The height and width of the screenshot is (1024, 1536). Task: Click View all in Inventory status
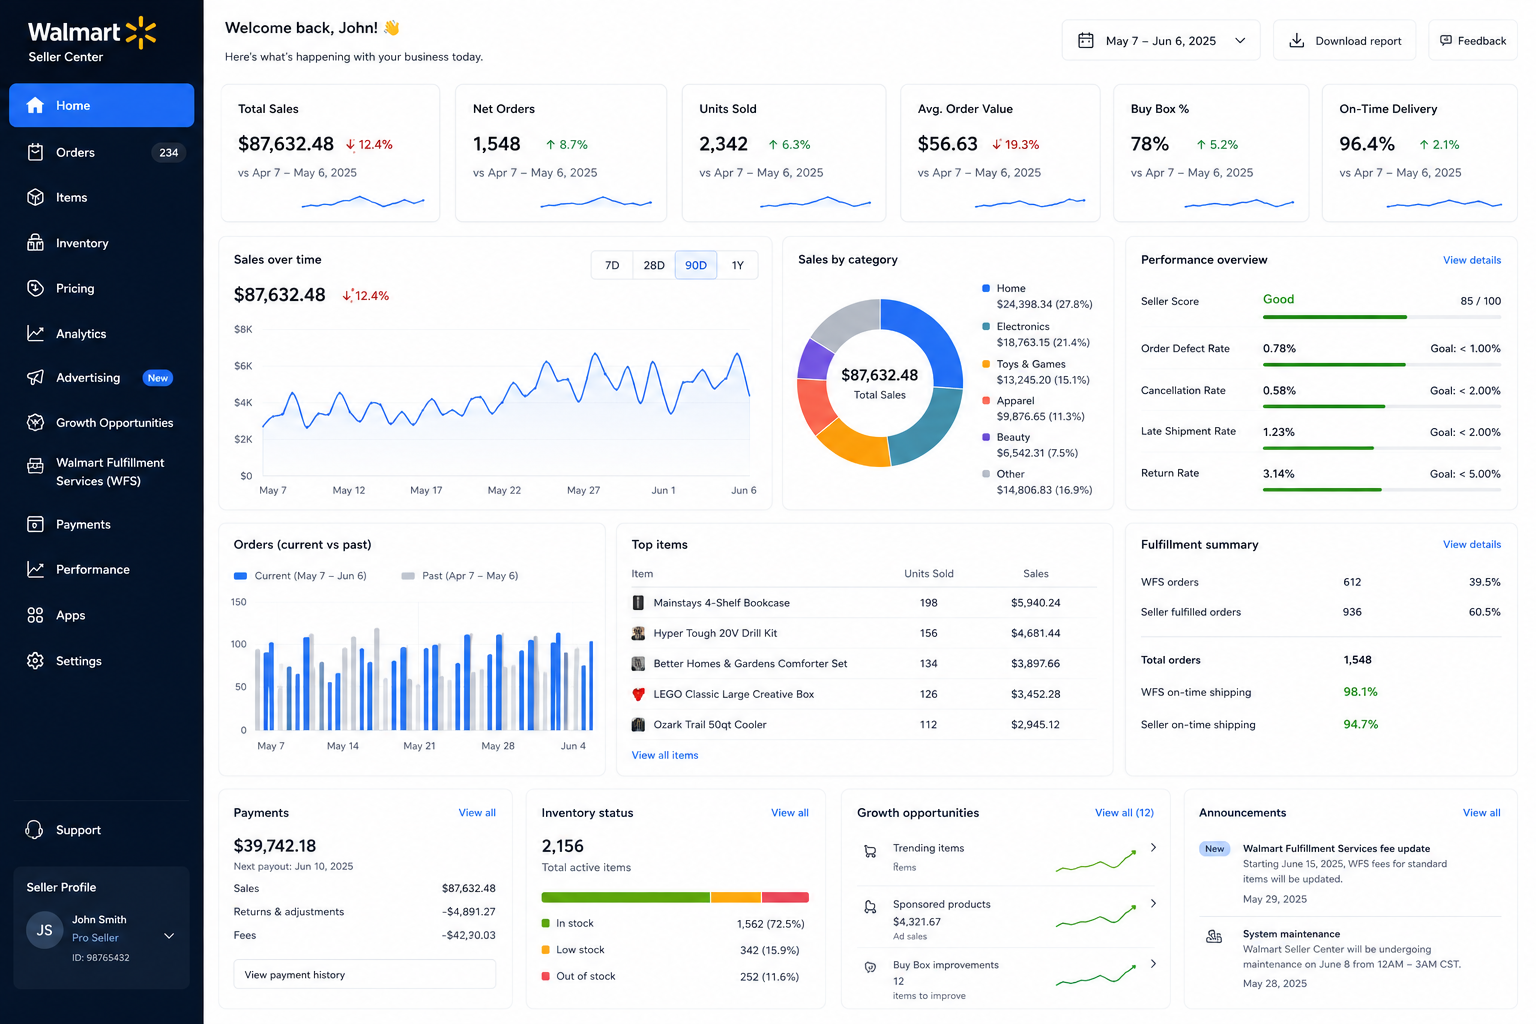click(x=789, y=812)
